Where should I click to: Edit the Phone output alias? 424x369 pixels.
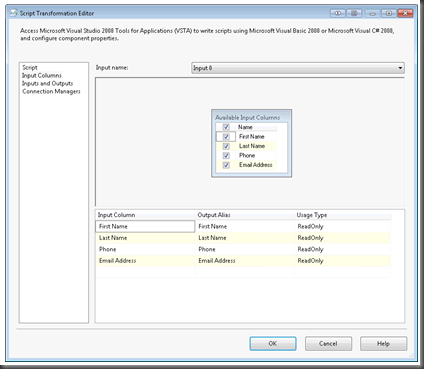(245, 249)
